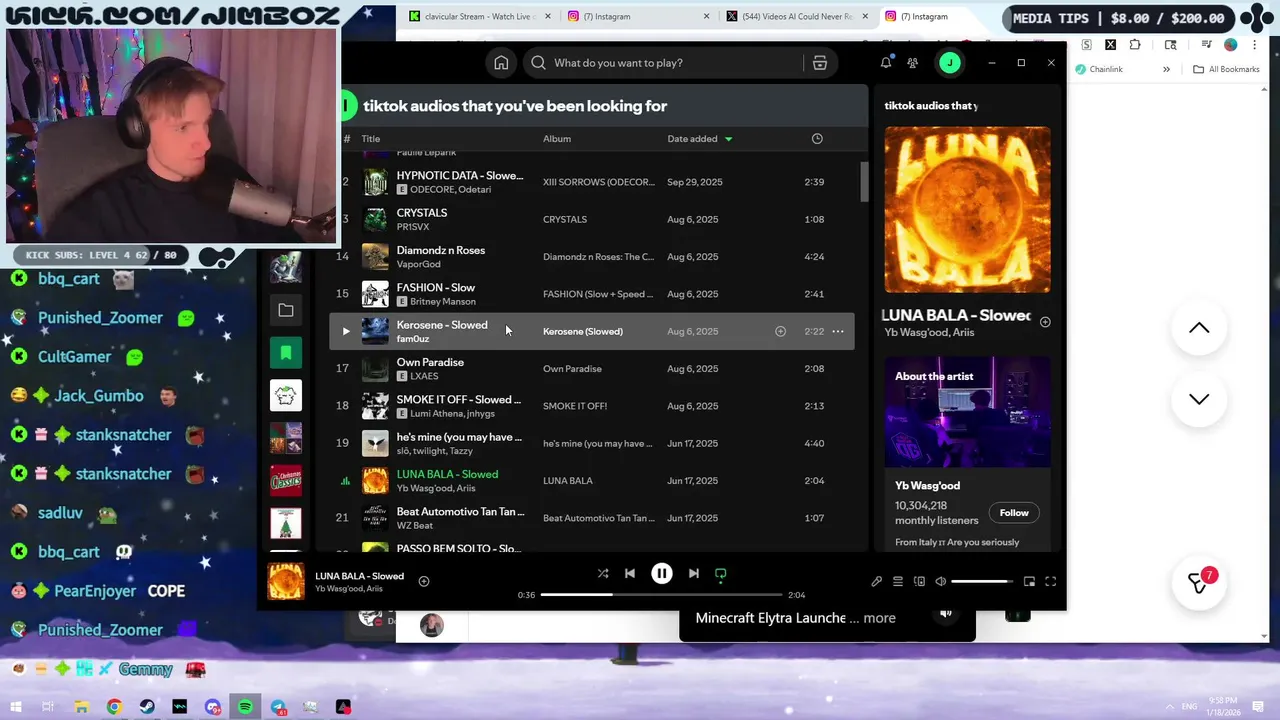The width and height of the screenshot is (1280, 720).
Task: Open the green J profile avatar
Action: point(950,63)
